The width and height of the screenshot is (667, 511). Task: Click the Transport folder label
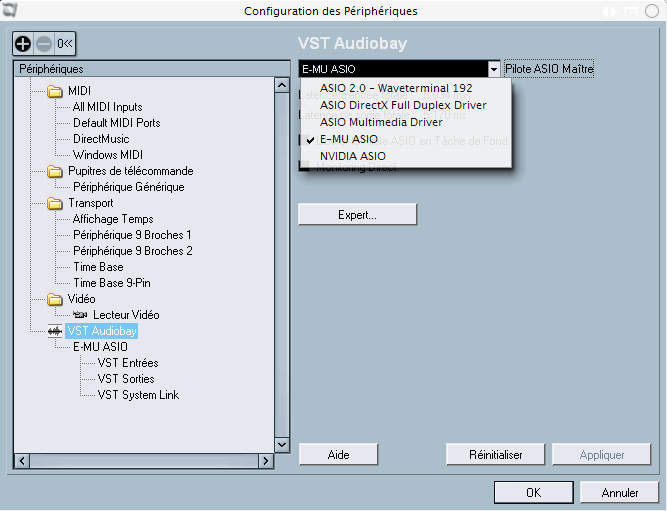point(91,203)
